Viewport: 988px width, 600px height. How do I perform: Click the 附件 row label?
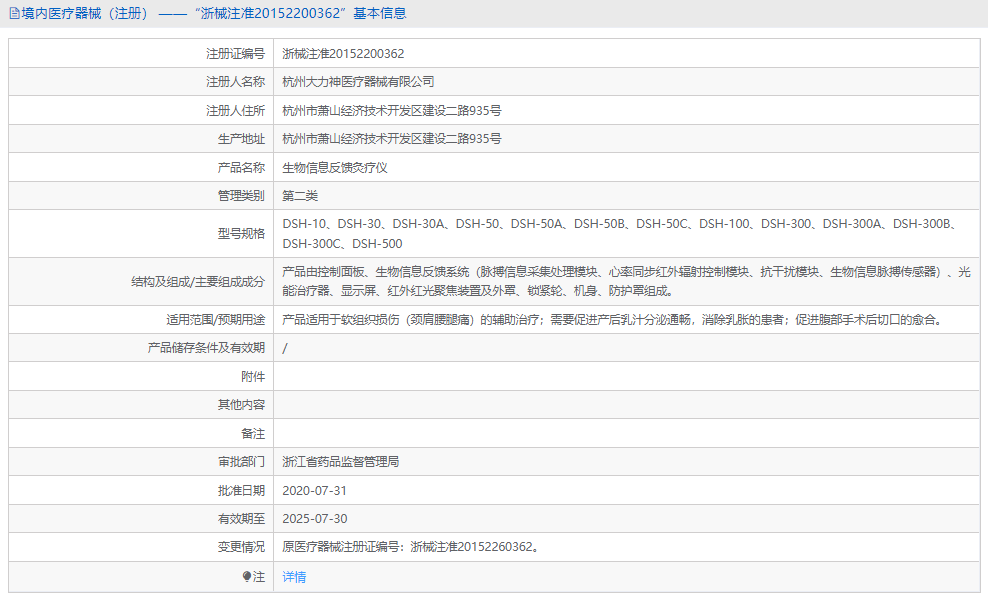pyautogui.click(x=253, y=377)
